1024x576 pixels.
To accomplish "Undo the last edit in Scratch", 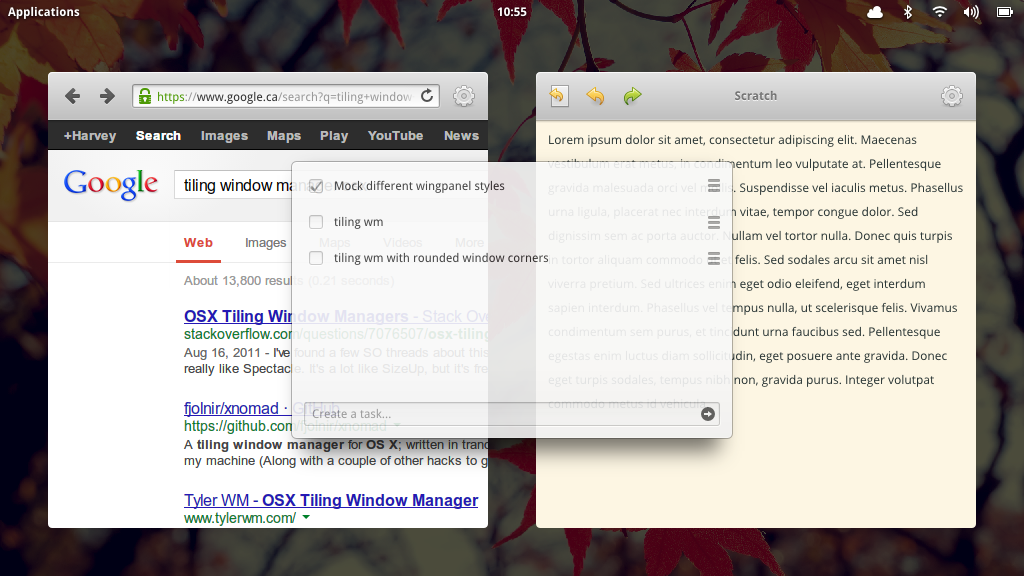I will tap(595, 96).
